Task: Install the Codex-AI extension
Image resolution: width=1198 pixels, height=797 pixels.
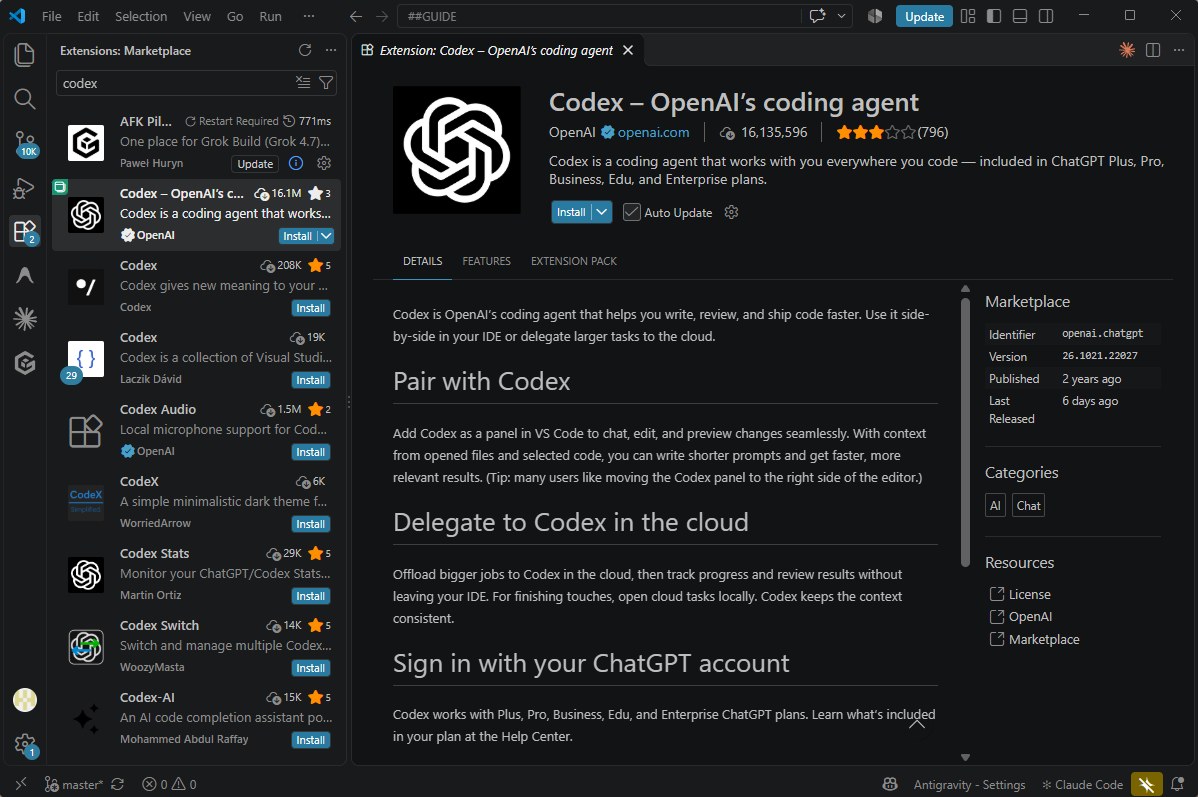Action: click(310, 740)
